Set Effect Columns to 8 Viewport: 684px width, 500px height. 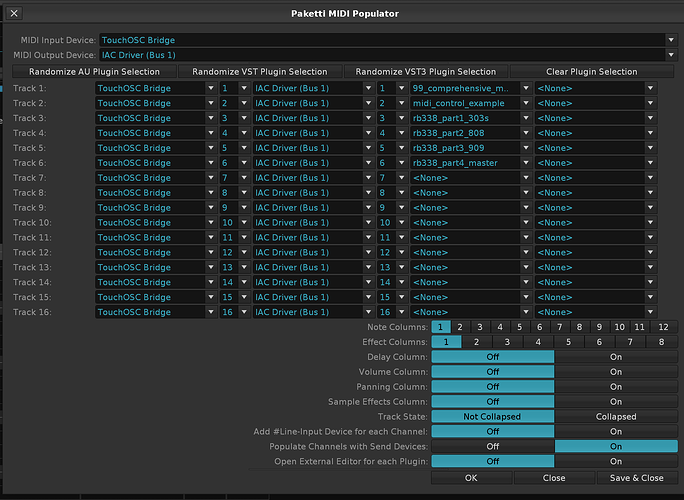click(661, 342)
